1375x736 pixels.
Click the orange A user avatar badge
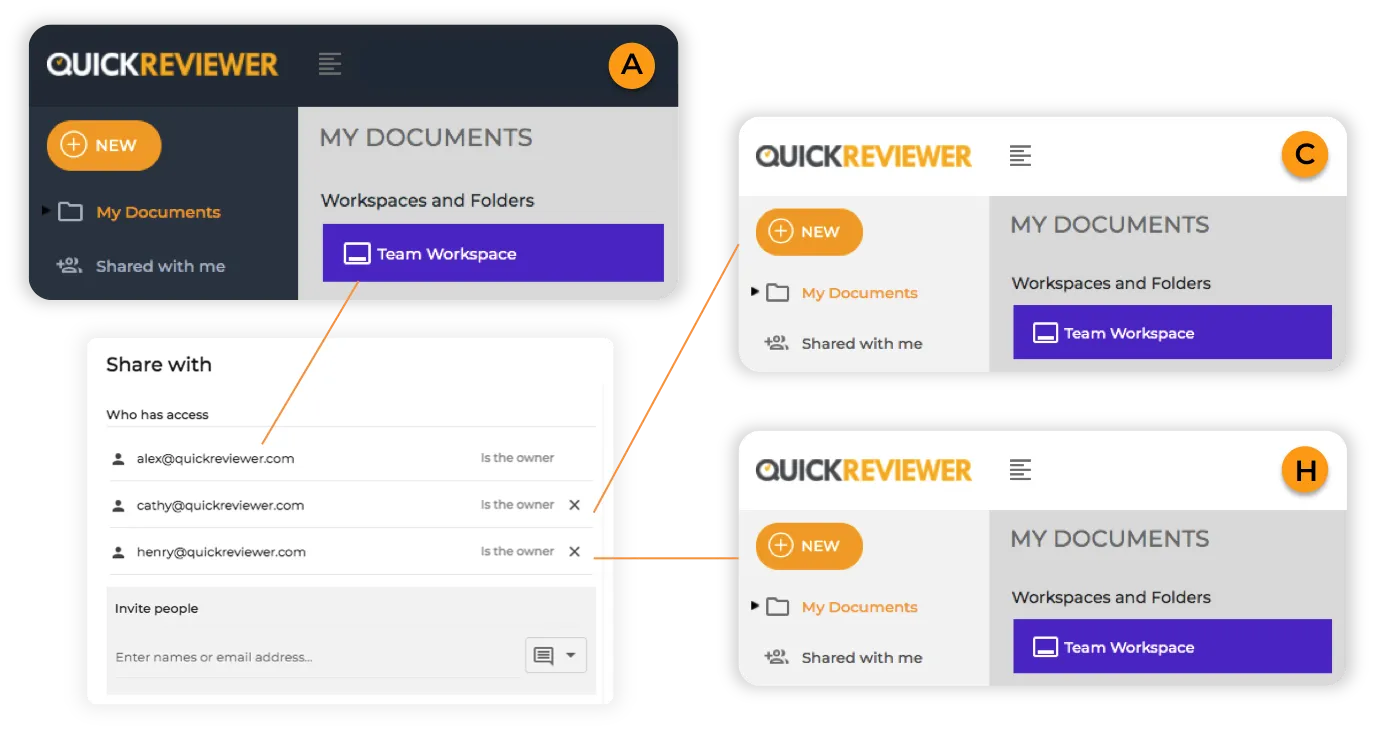coord(631,66)
